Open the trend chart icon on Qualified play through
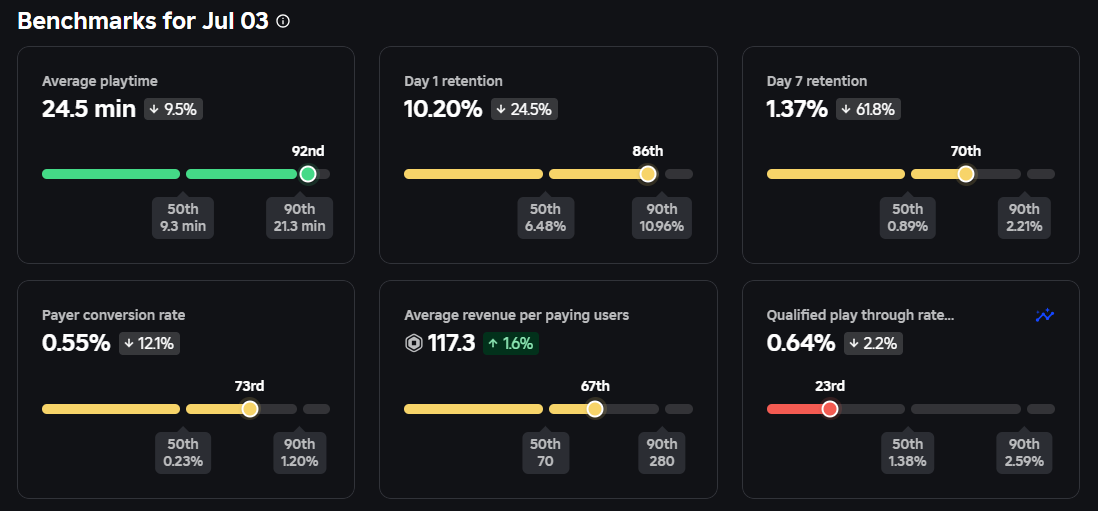 click(x=1045, y=315)
